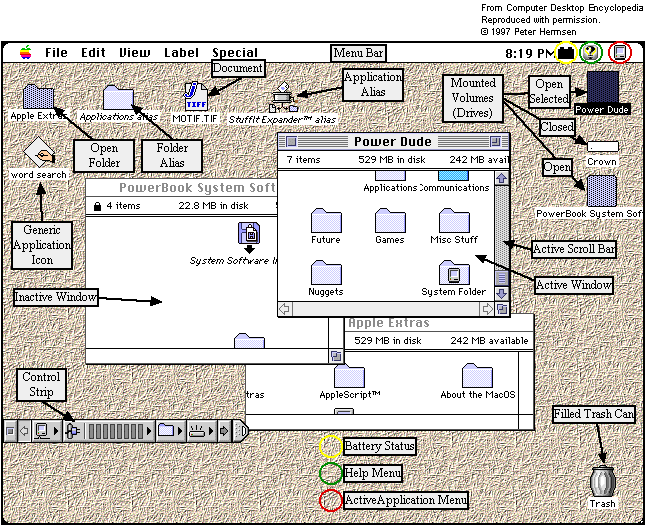The image size is (647, 527).
Task: Select the Applications folder in Power Dude window
Action: point(390,176)
